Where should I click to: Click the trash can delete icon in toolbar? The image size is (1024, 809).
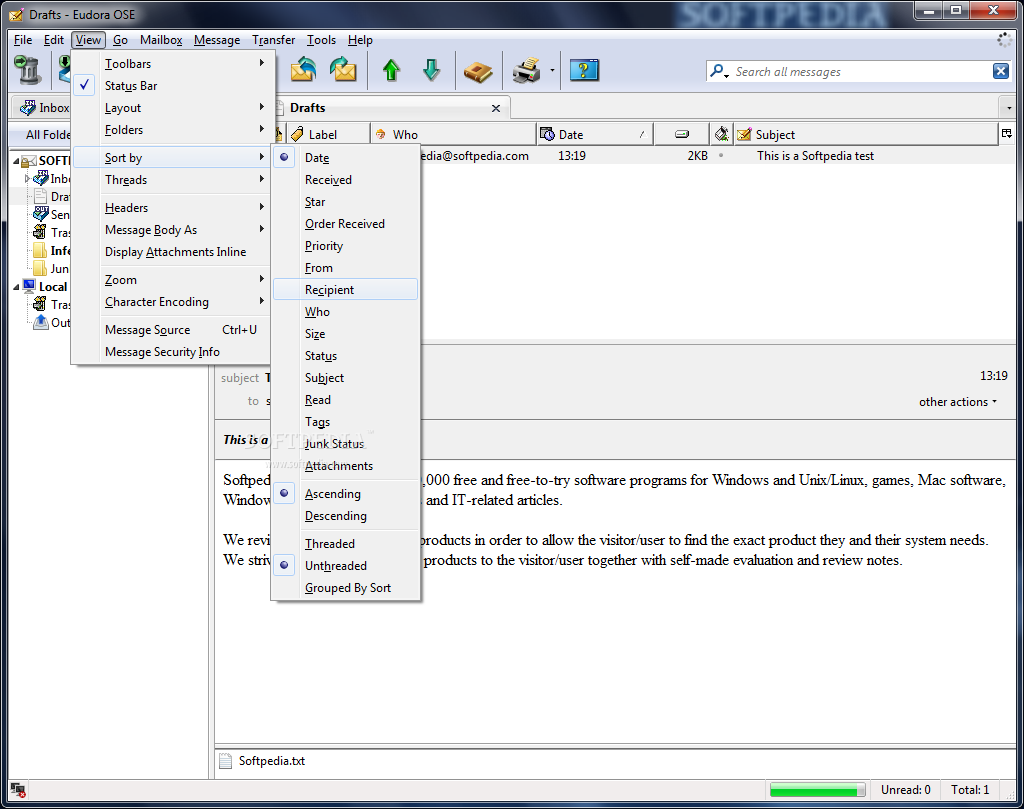(27, 70)
